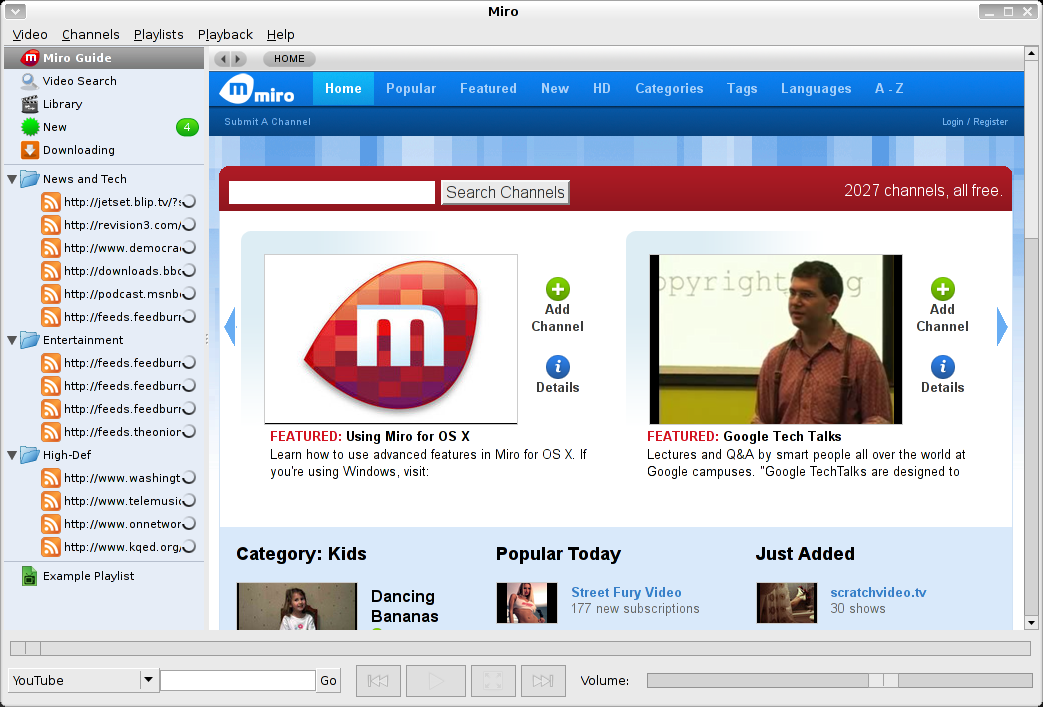Open the Miro Guide sidebar item

point(104,58)
